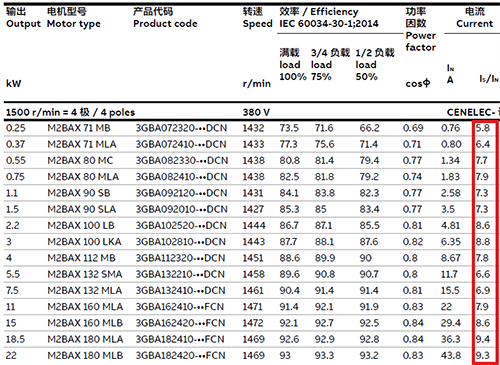Click the Is/In value 5.8 in red box
500x365 pixels.
(483, 128)
